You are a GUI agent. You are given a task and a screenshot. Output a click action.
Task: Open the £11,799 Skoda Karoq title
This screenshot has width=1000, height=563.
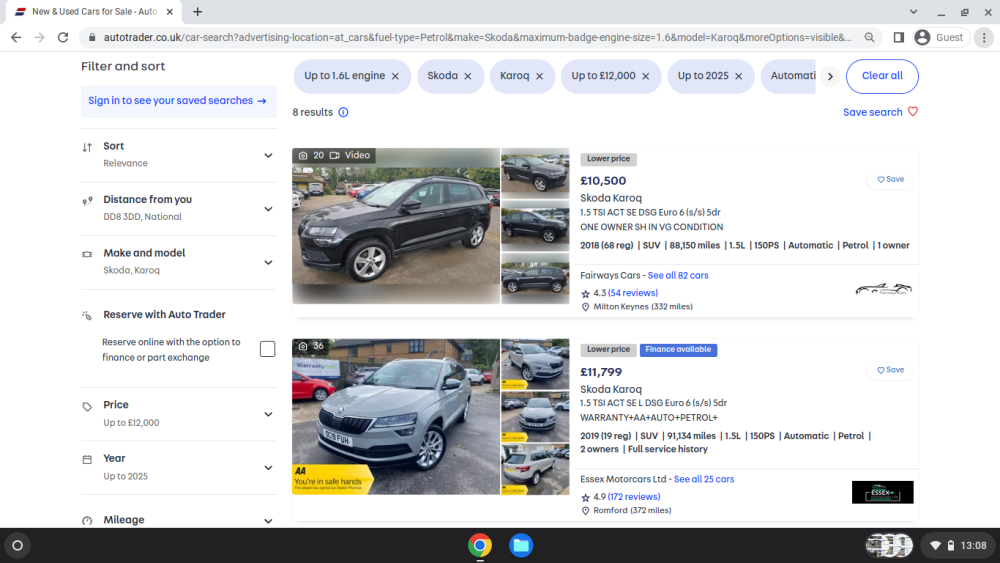click(611, 389)
